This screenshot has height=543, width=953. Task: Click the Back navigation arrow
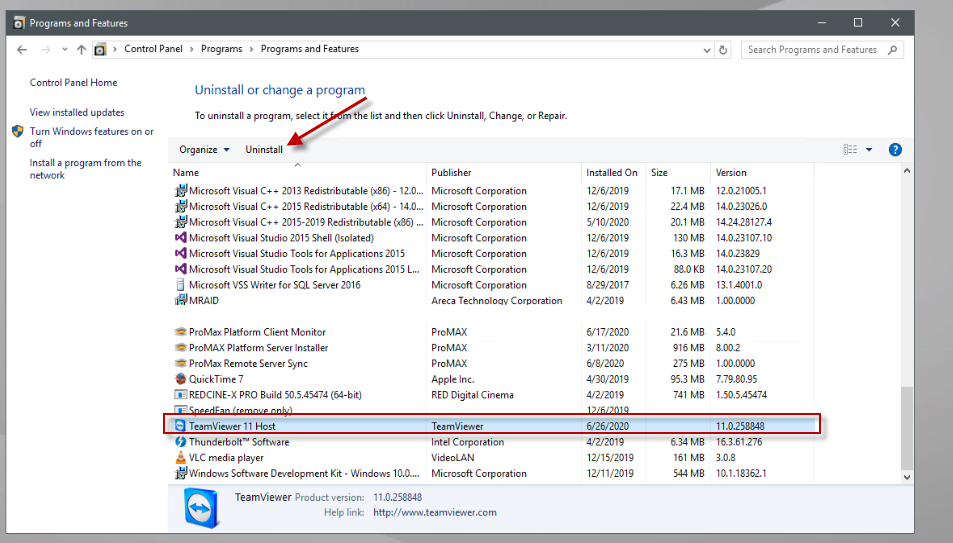click(x=22, y=50)
